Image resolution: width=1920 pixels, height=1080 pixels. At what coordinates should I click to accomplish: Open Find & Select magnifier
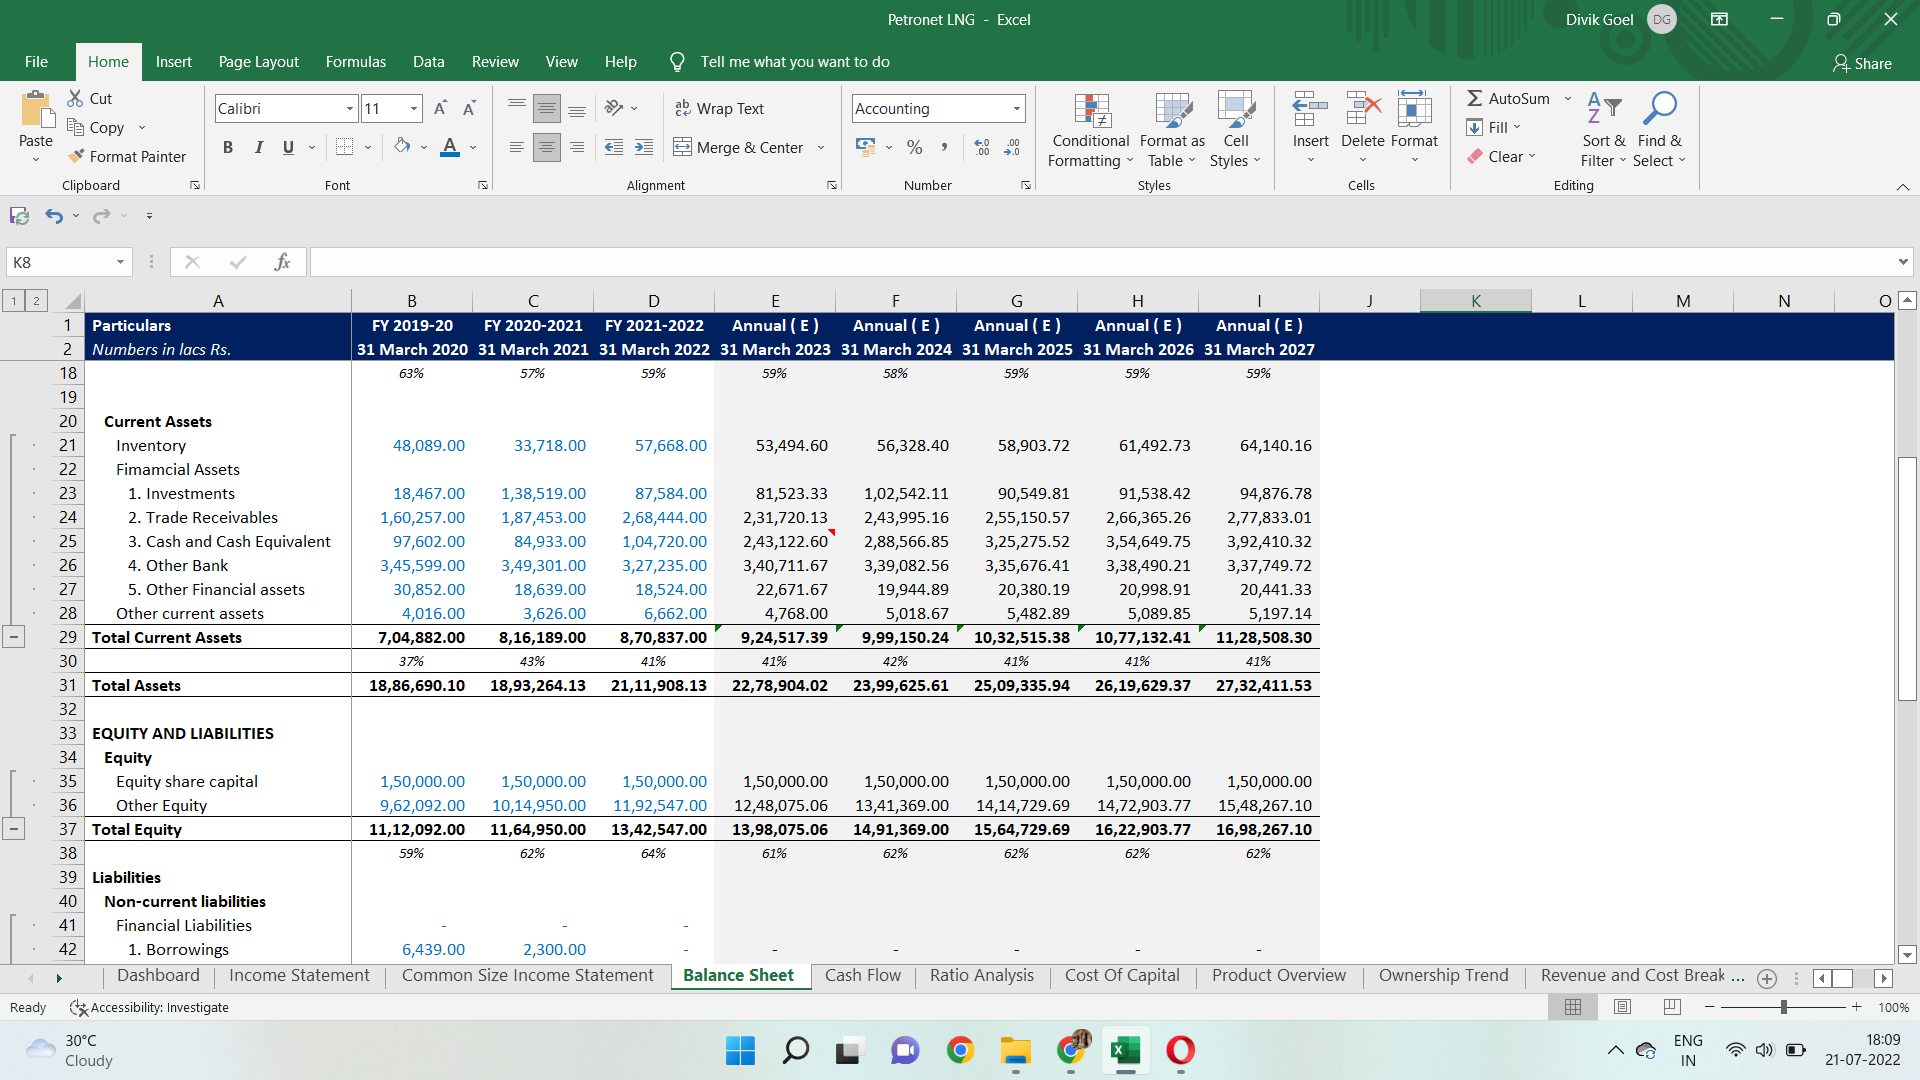1659,130
